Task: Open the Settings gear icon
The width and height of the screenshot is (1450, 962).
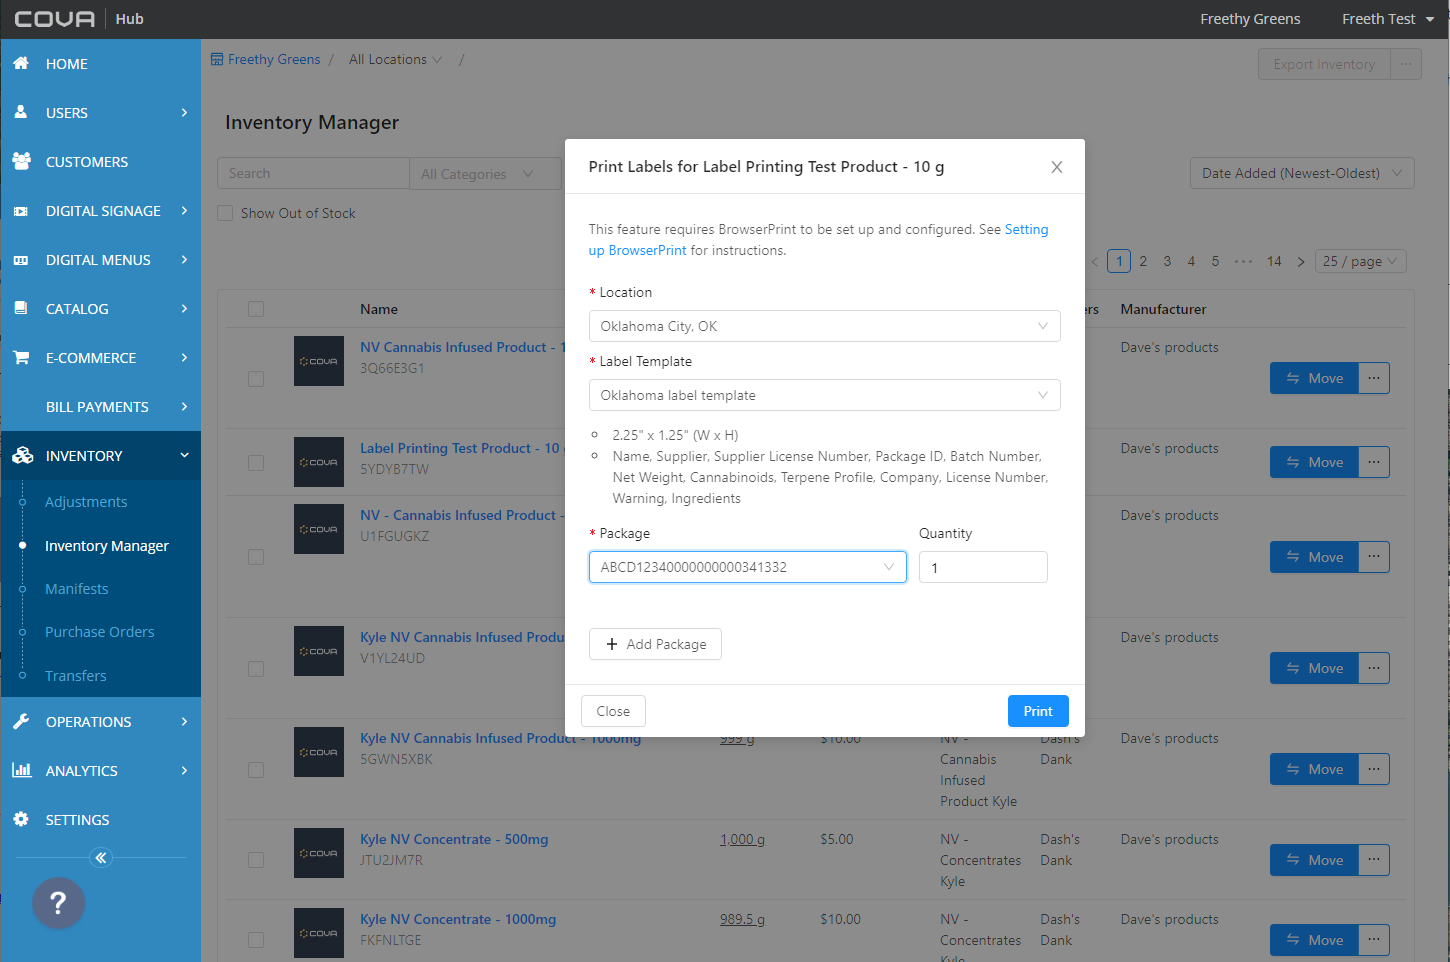Action: [x=21, y=819]
